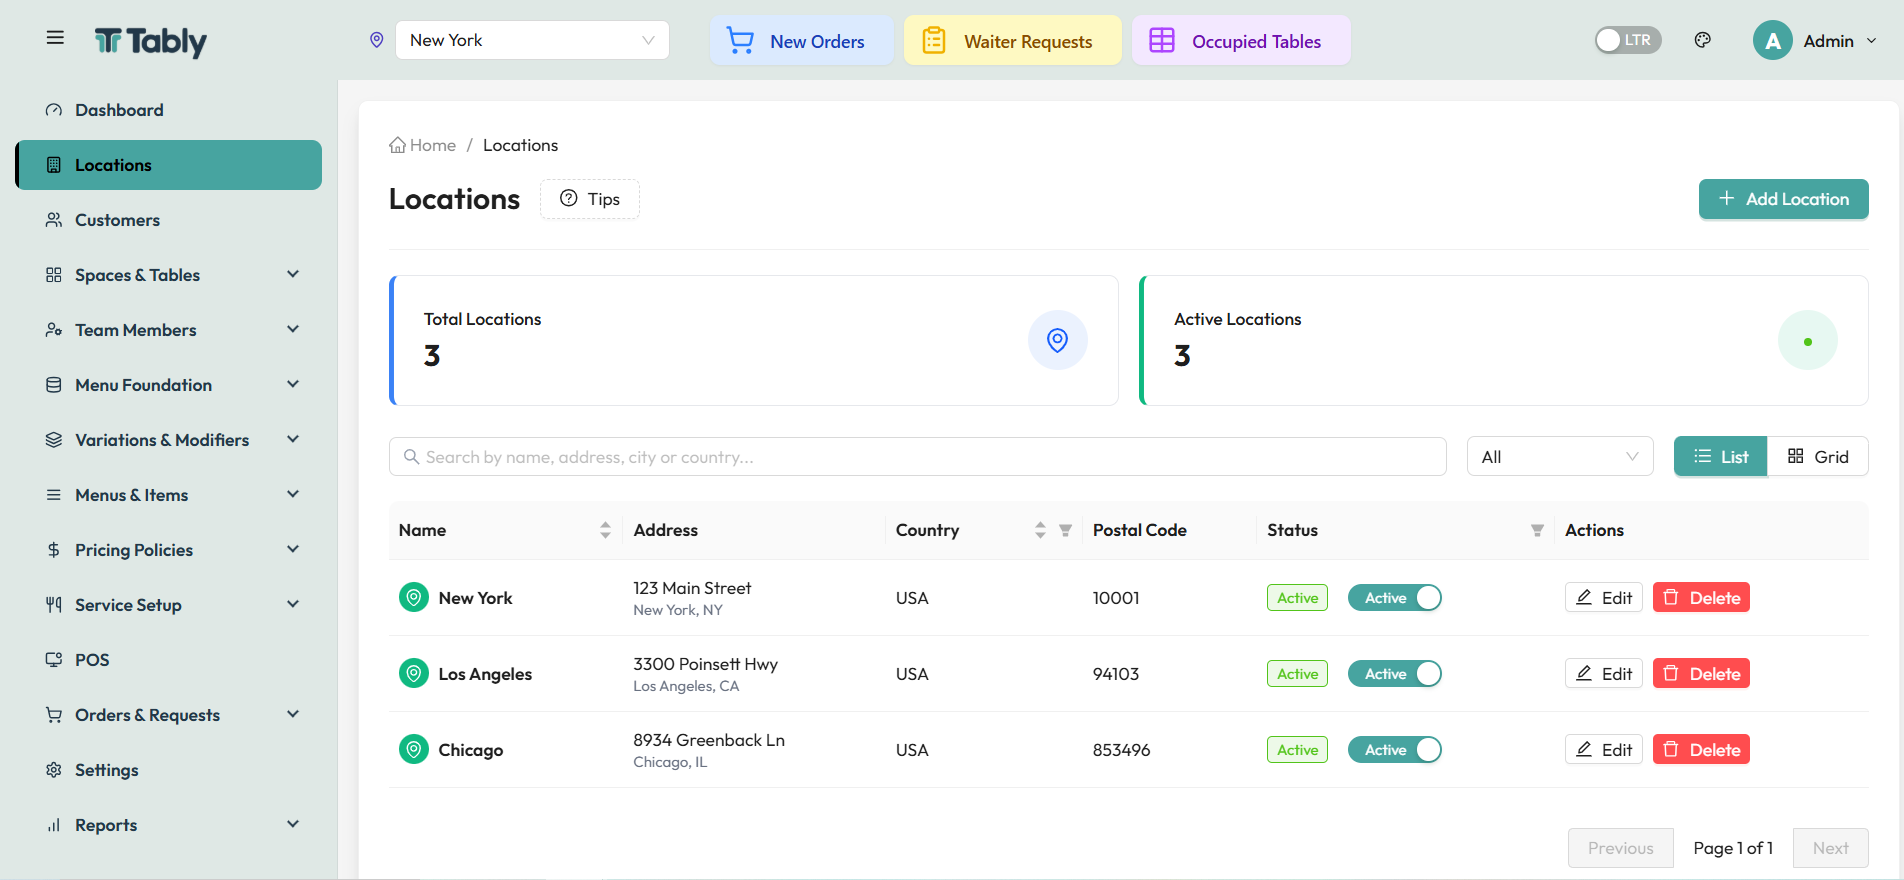This screenshot has width=1904, height=880.
Task: Switch to Grid view
Action: [1817, 457]
